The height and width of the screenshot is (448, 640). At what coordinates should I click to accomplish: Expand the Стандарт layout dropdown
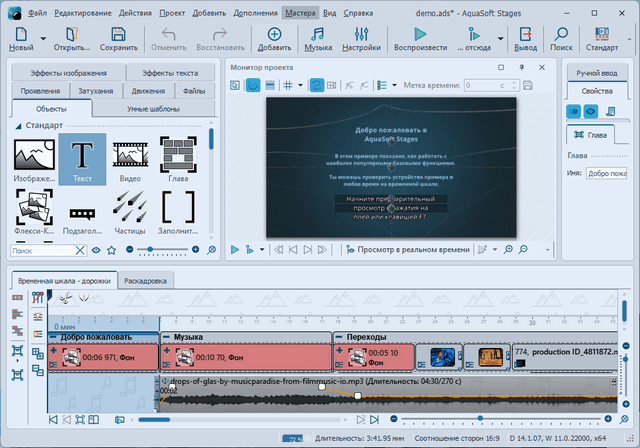[627, 47]
